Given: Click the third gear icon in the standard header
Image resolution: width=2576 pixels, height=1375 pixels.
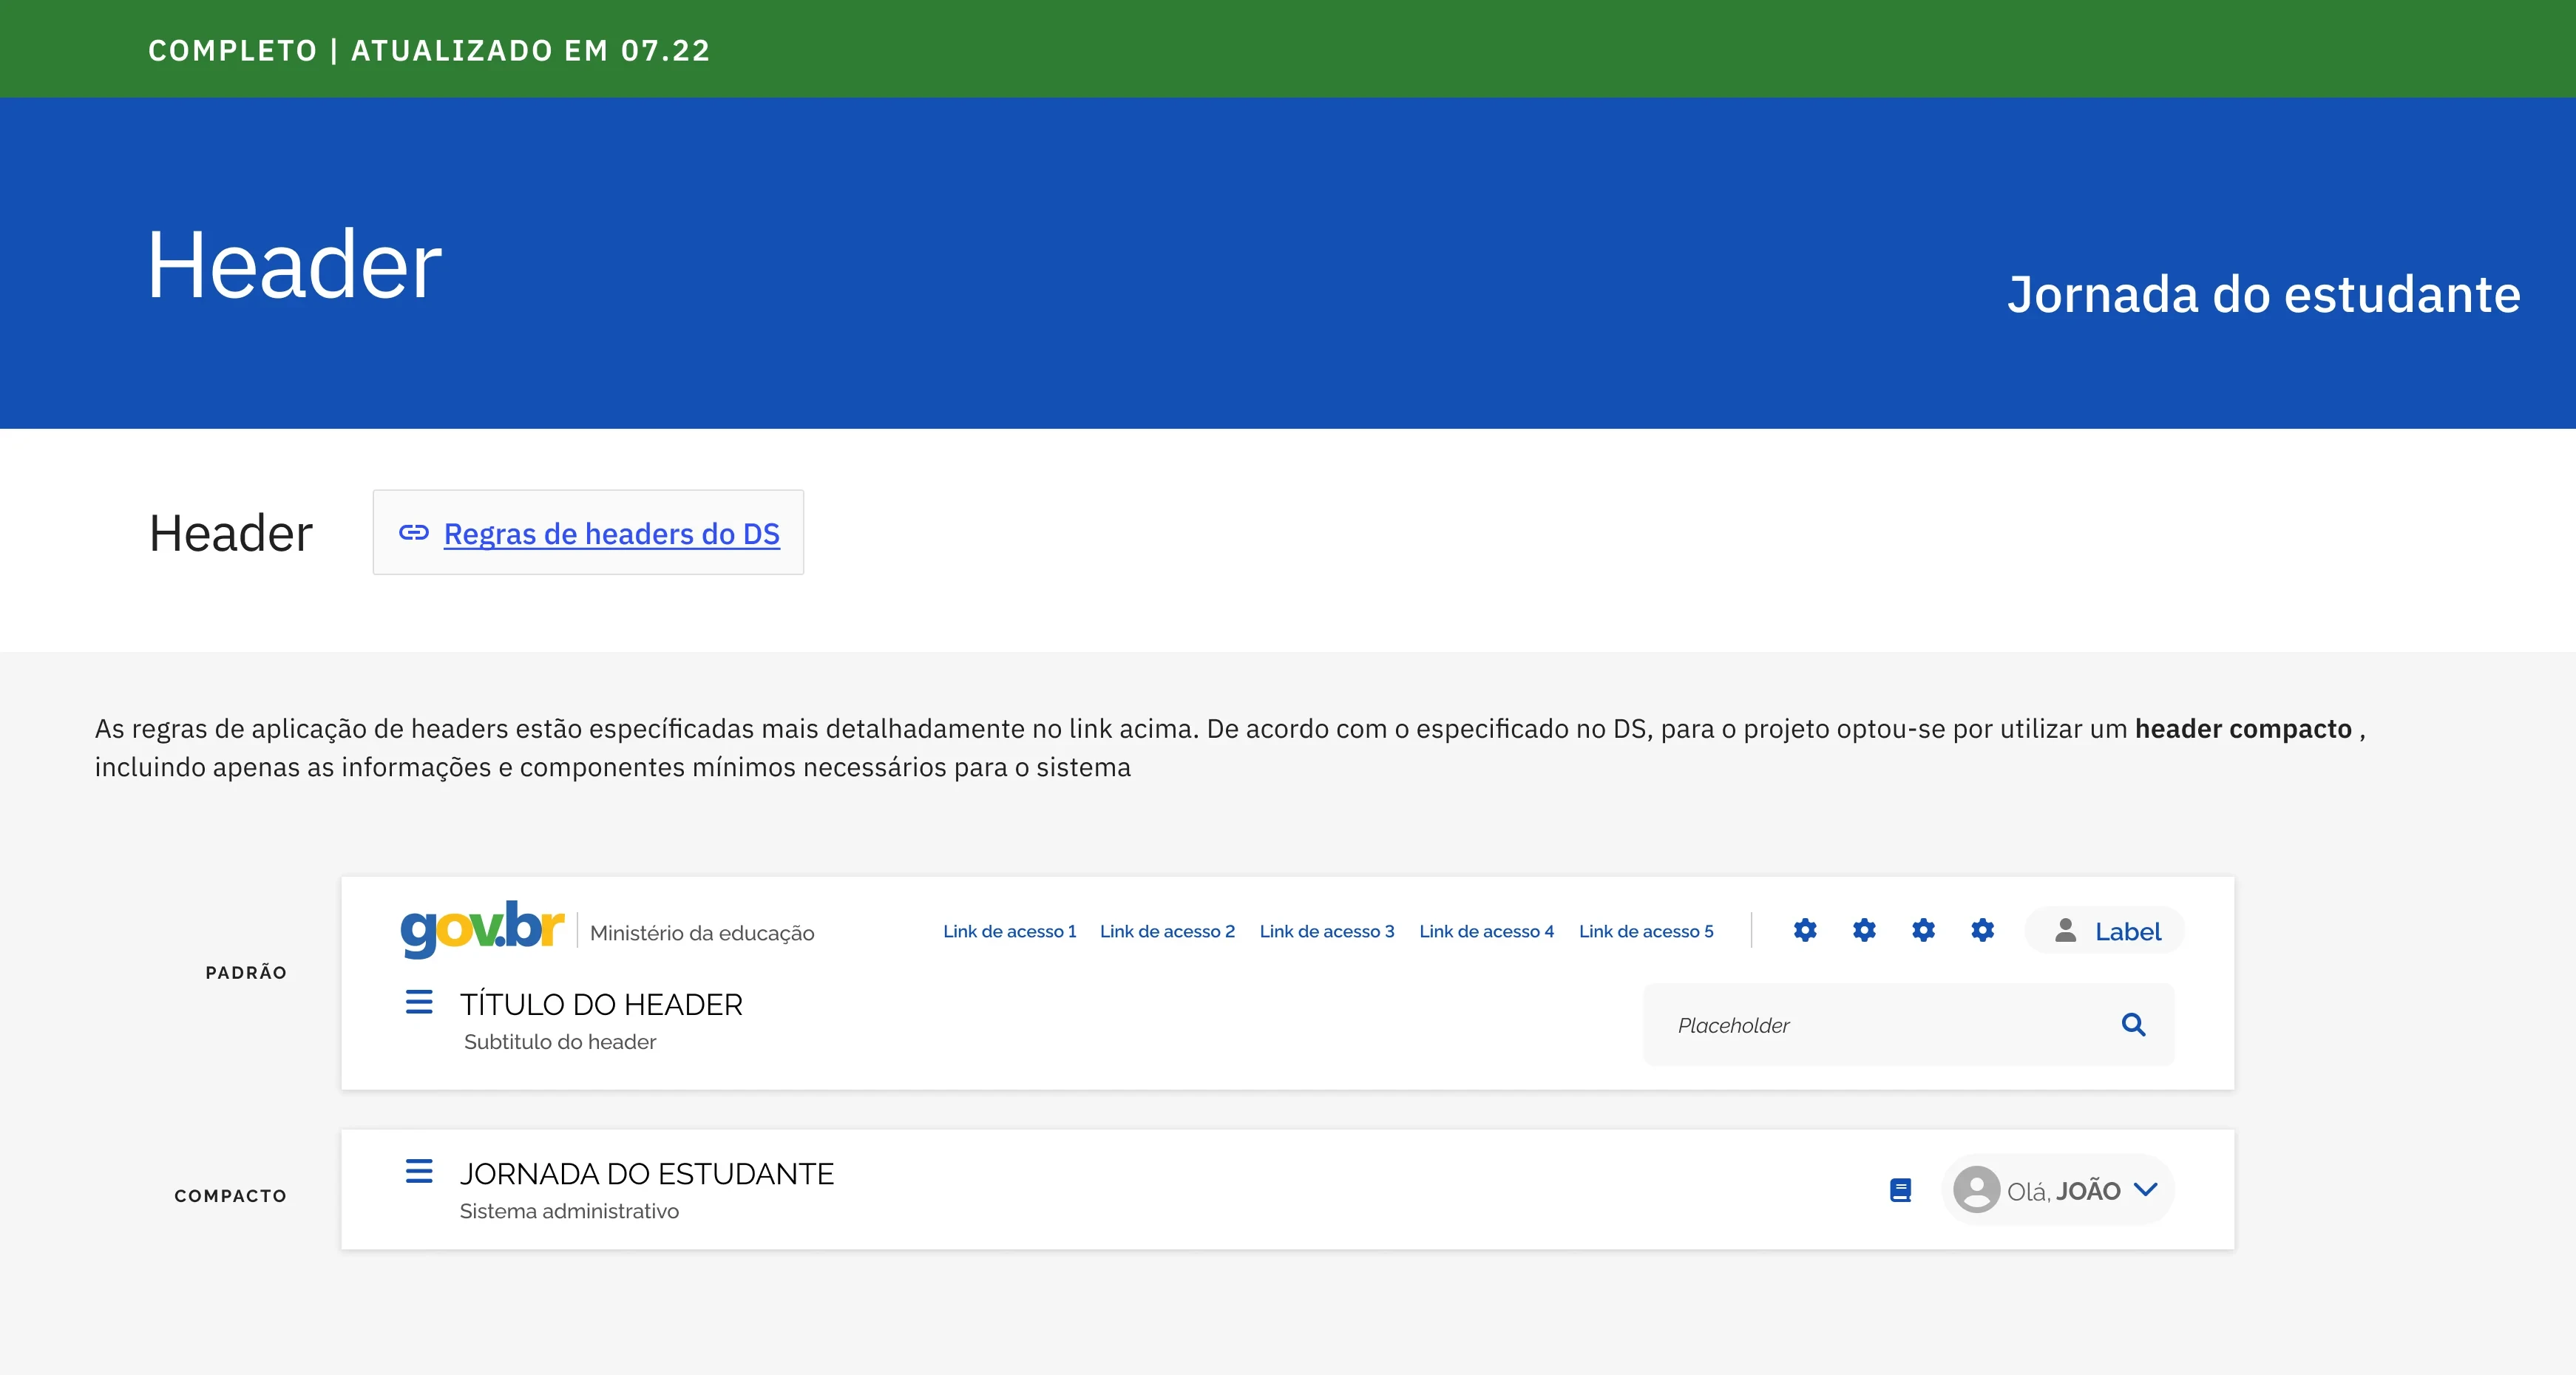Looking at the screenshot, I should 1923,930.
